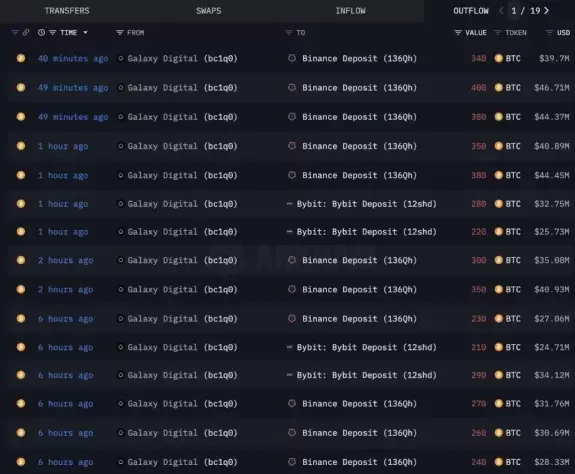Filter by TIME column

(53, 33)
